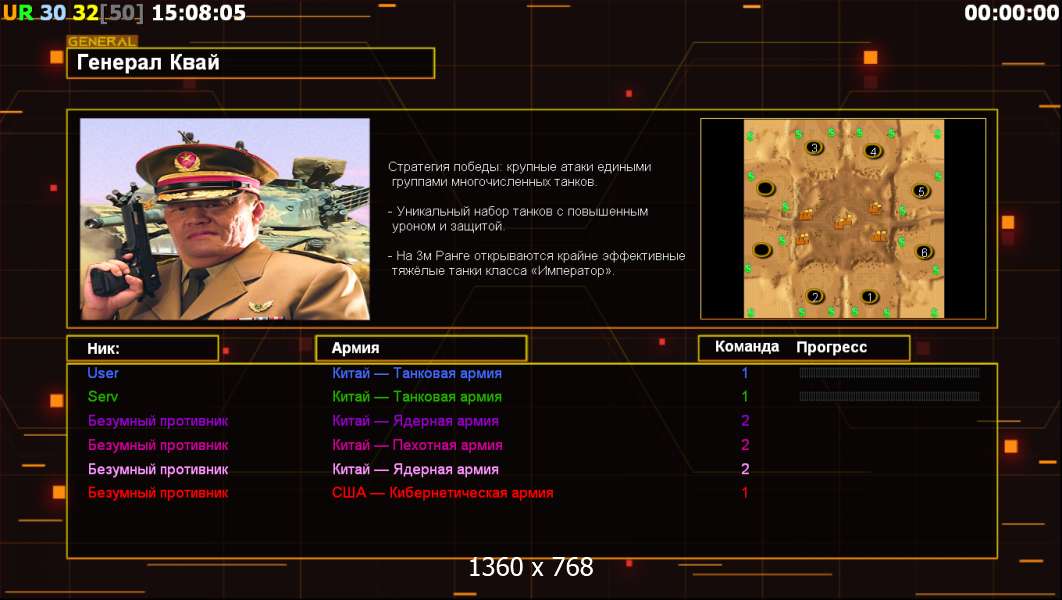The height and width of the screenshot is (600, 1062).
Task: Click the unnumbered lower-left start position marker
Action: coord(762,251)
